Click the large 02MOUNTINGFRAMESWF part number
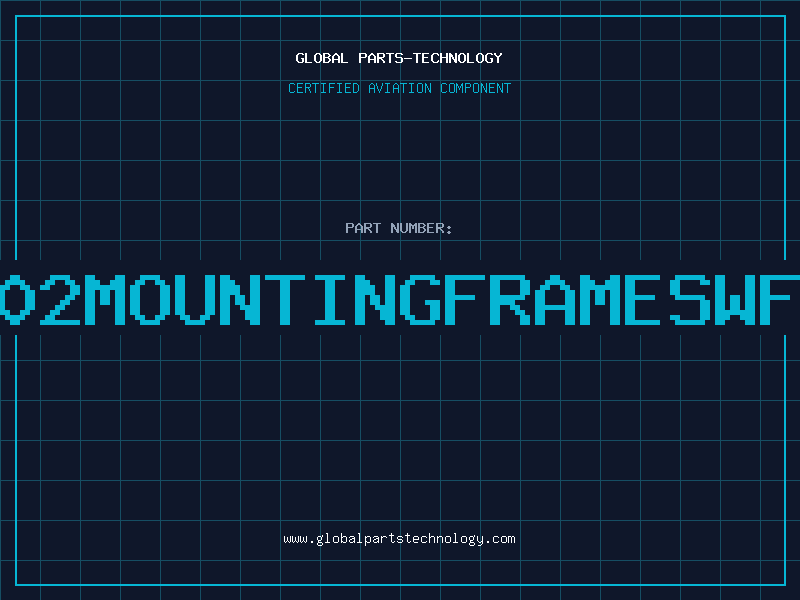800x600 pixels. pos(400,300)
